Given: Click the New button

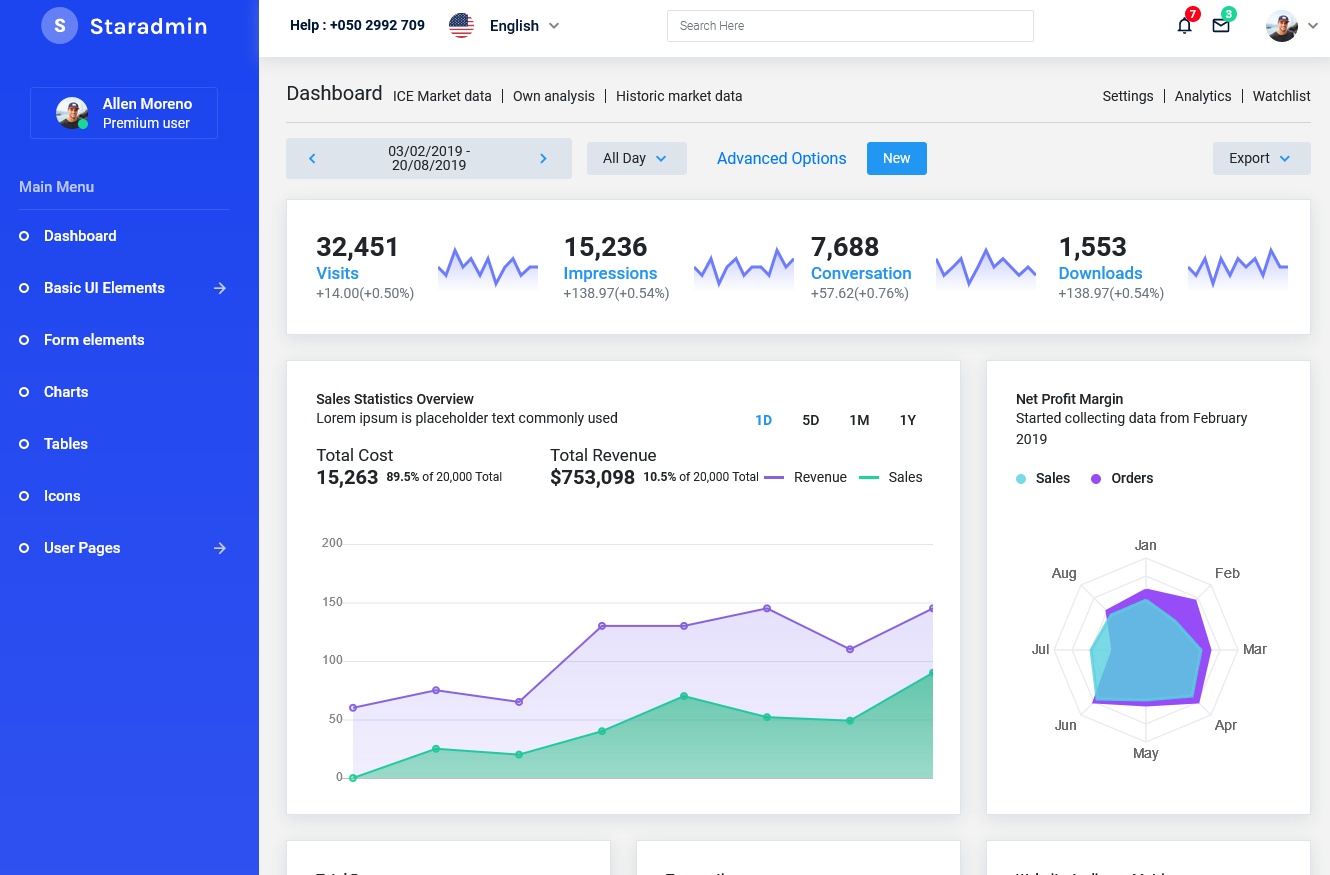Looking at the screenshot, I should 897,158.
